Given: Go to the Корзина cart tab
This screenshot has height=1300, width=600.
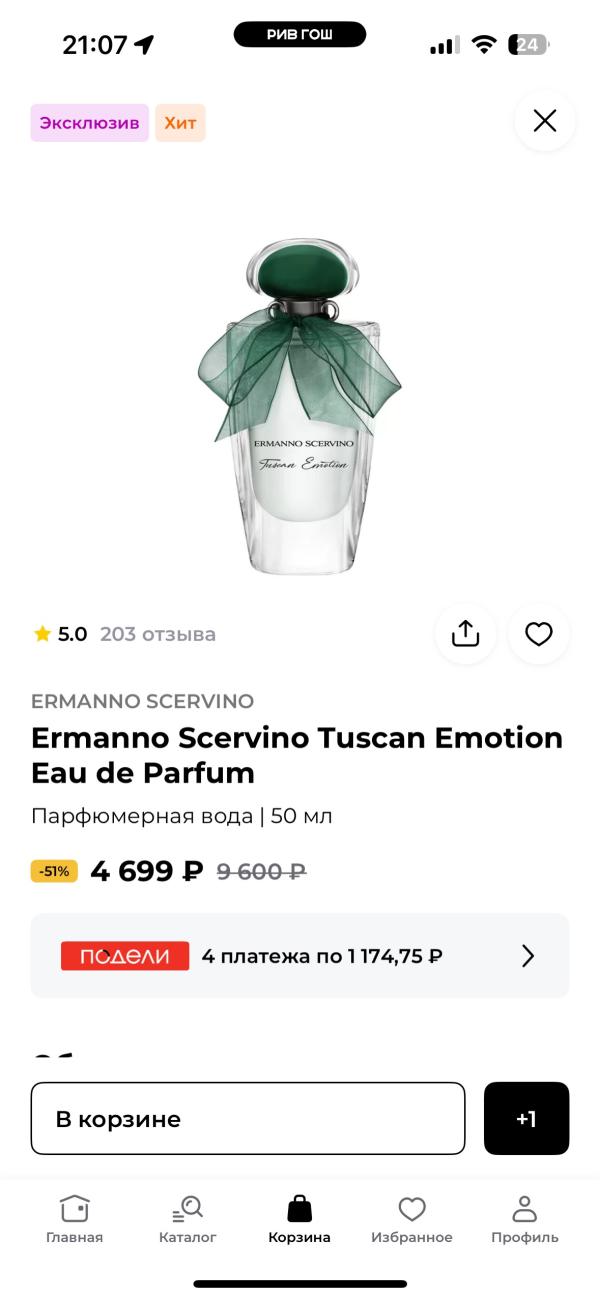Looking at the screenshot, I should click(x=299, y=1220).
